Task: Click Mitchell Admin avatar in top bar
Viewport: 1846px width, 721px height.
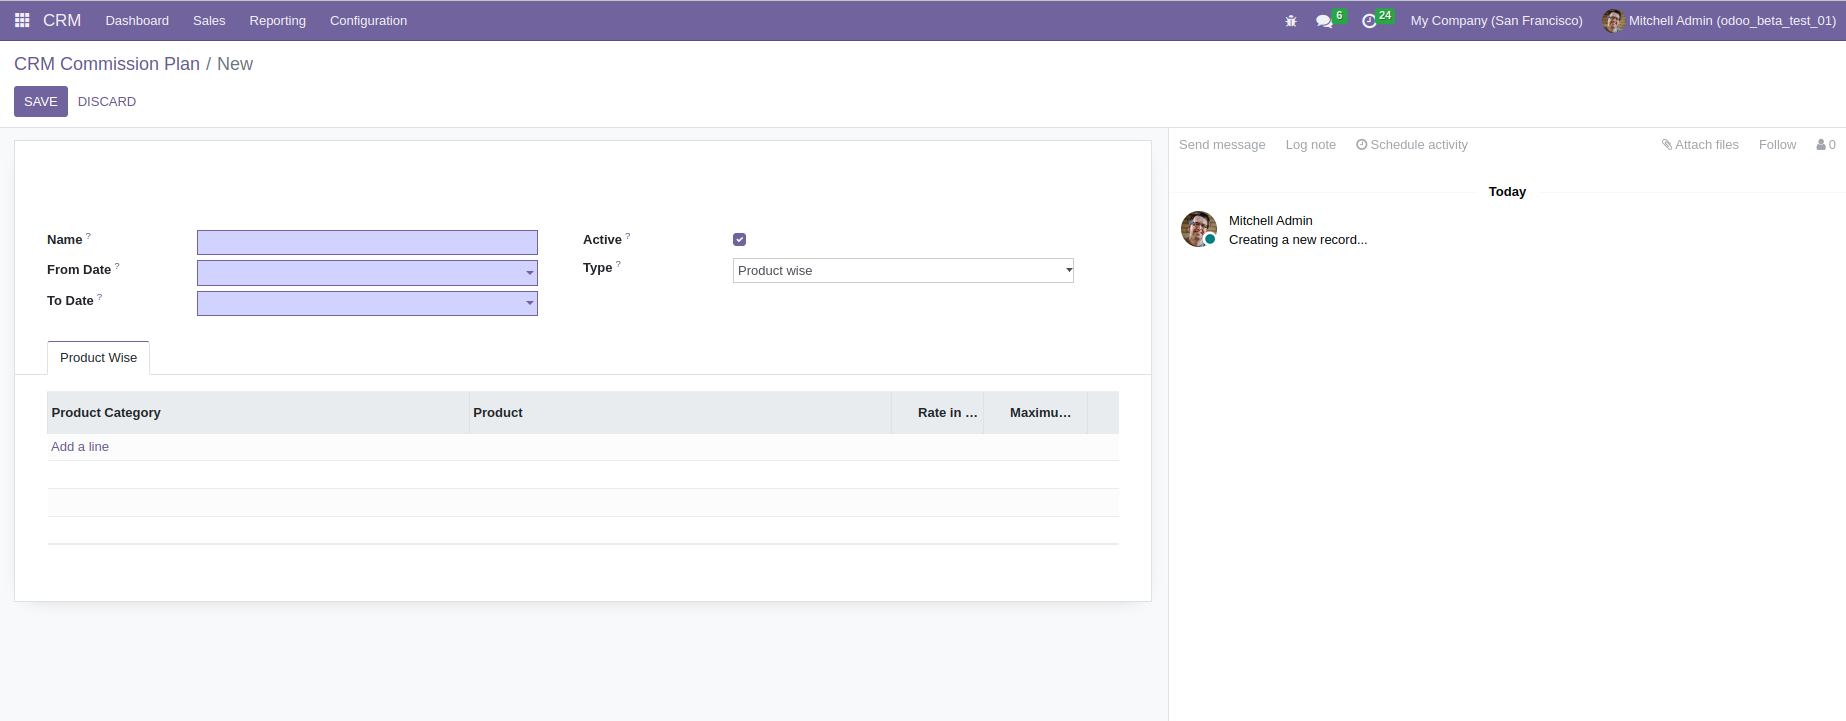Action: pyautogui.click(x=1612, y=21)
